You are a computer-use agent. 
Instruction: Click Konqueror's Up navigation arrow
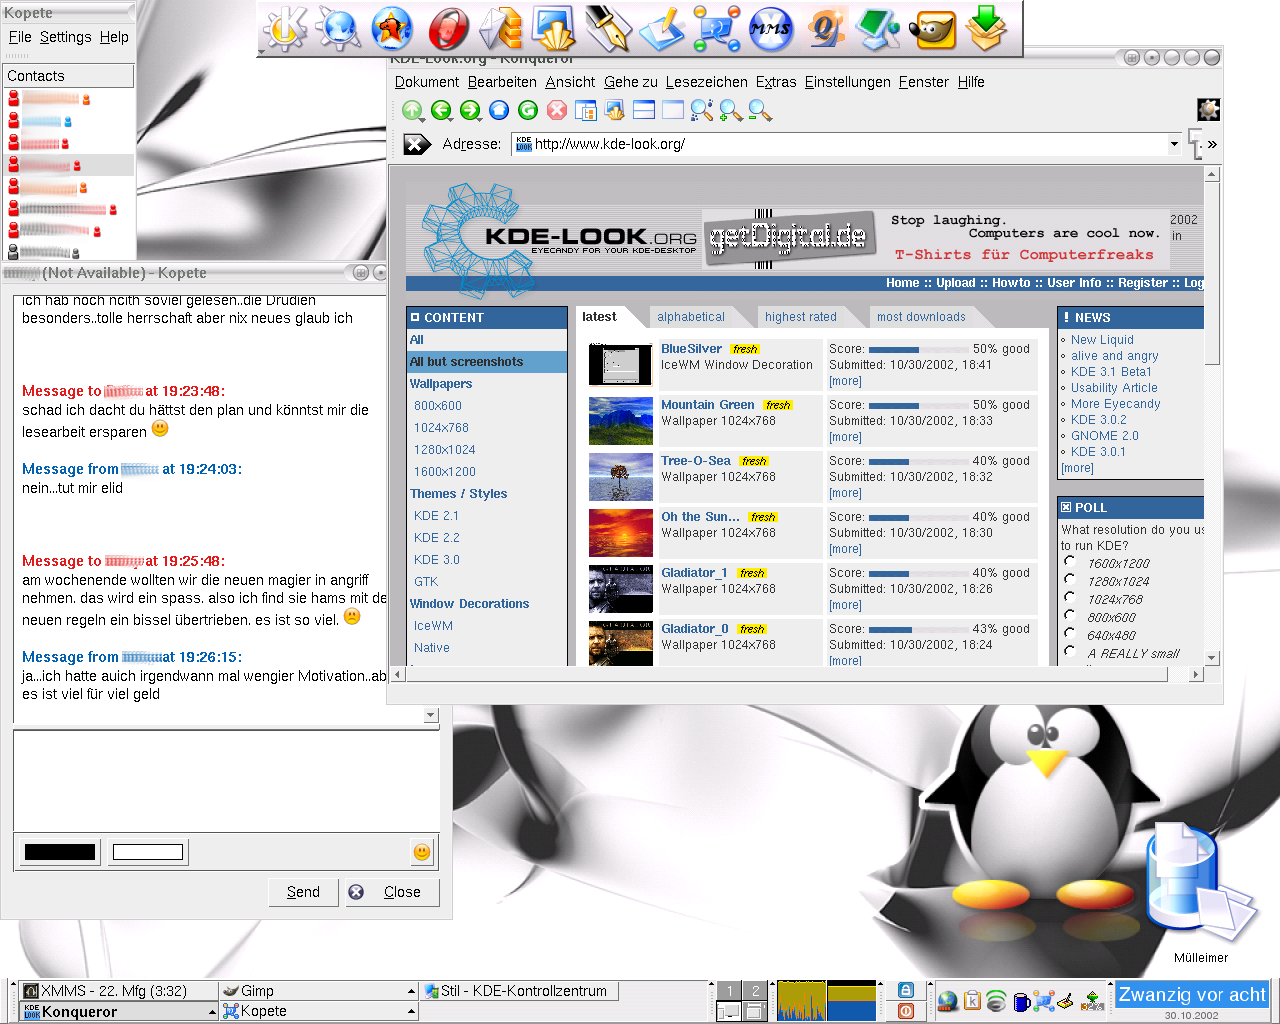[412, 110]
